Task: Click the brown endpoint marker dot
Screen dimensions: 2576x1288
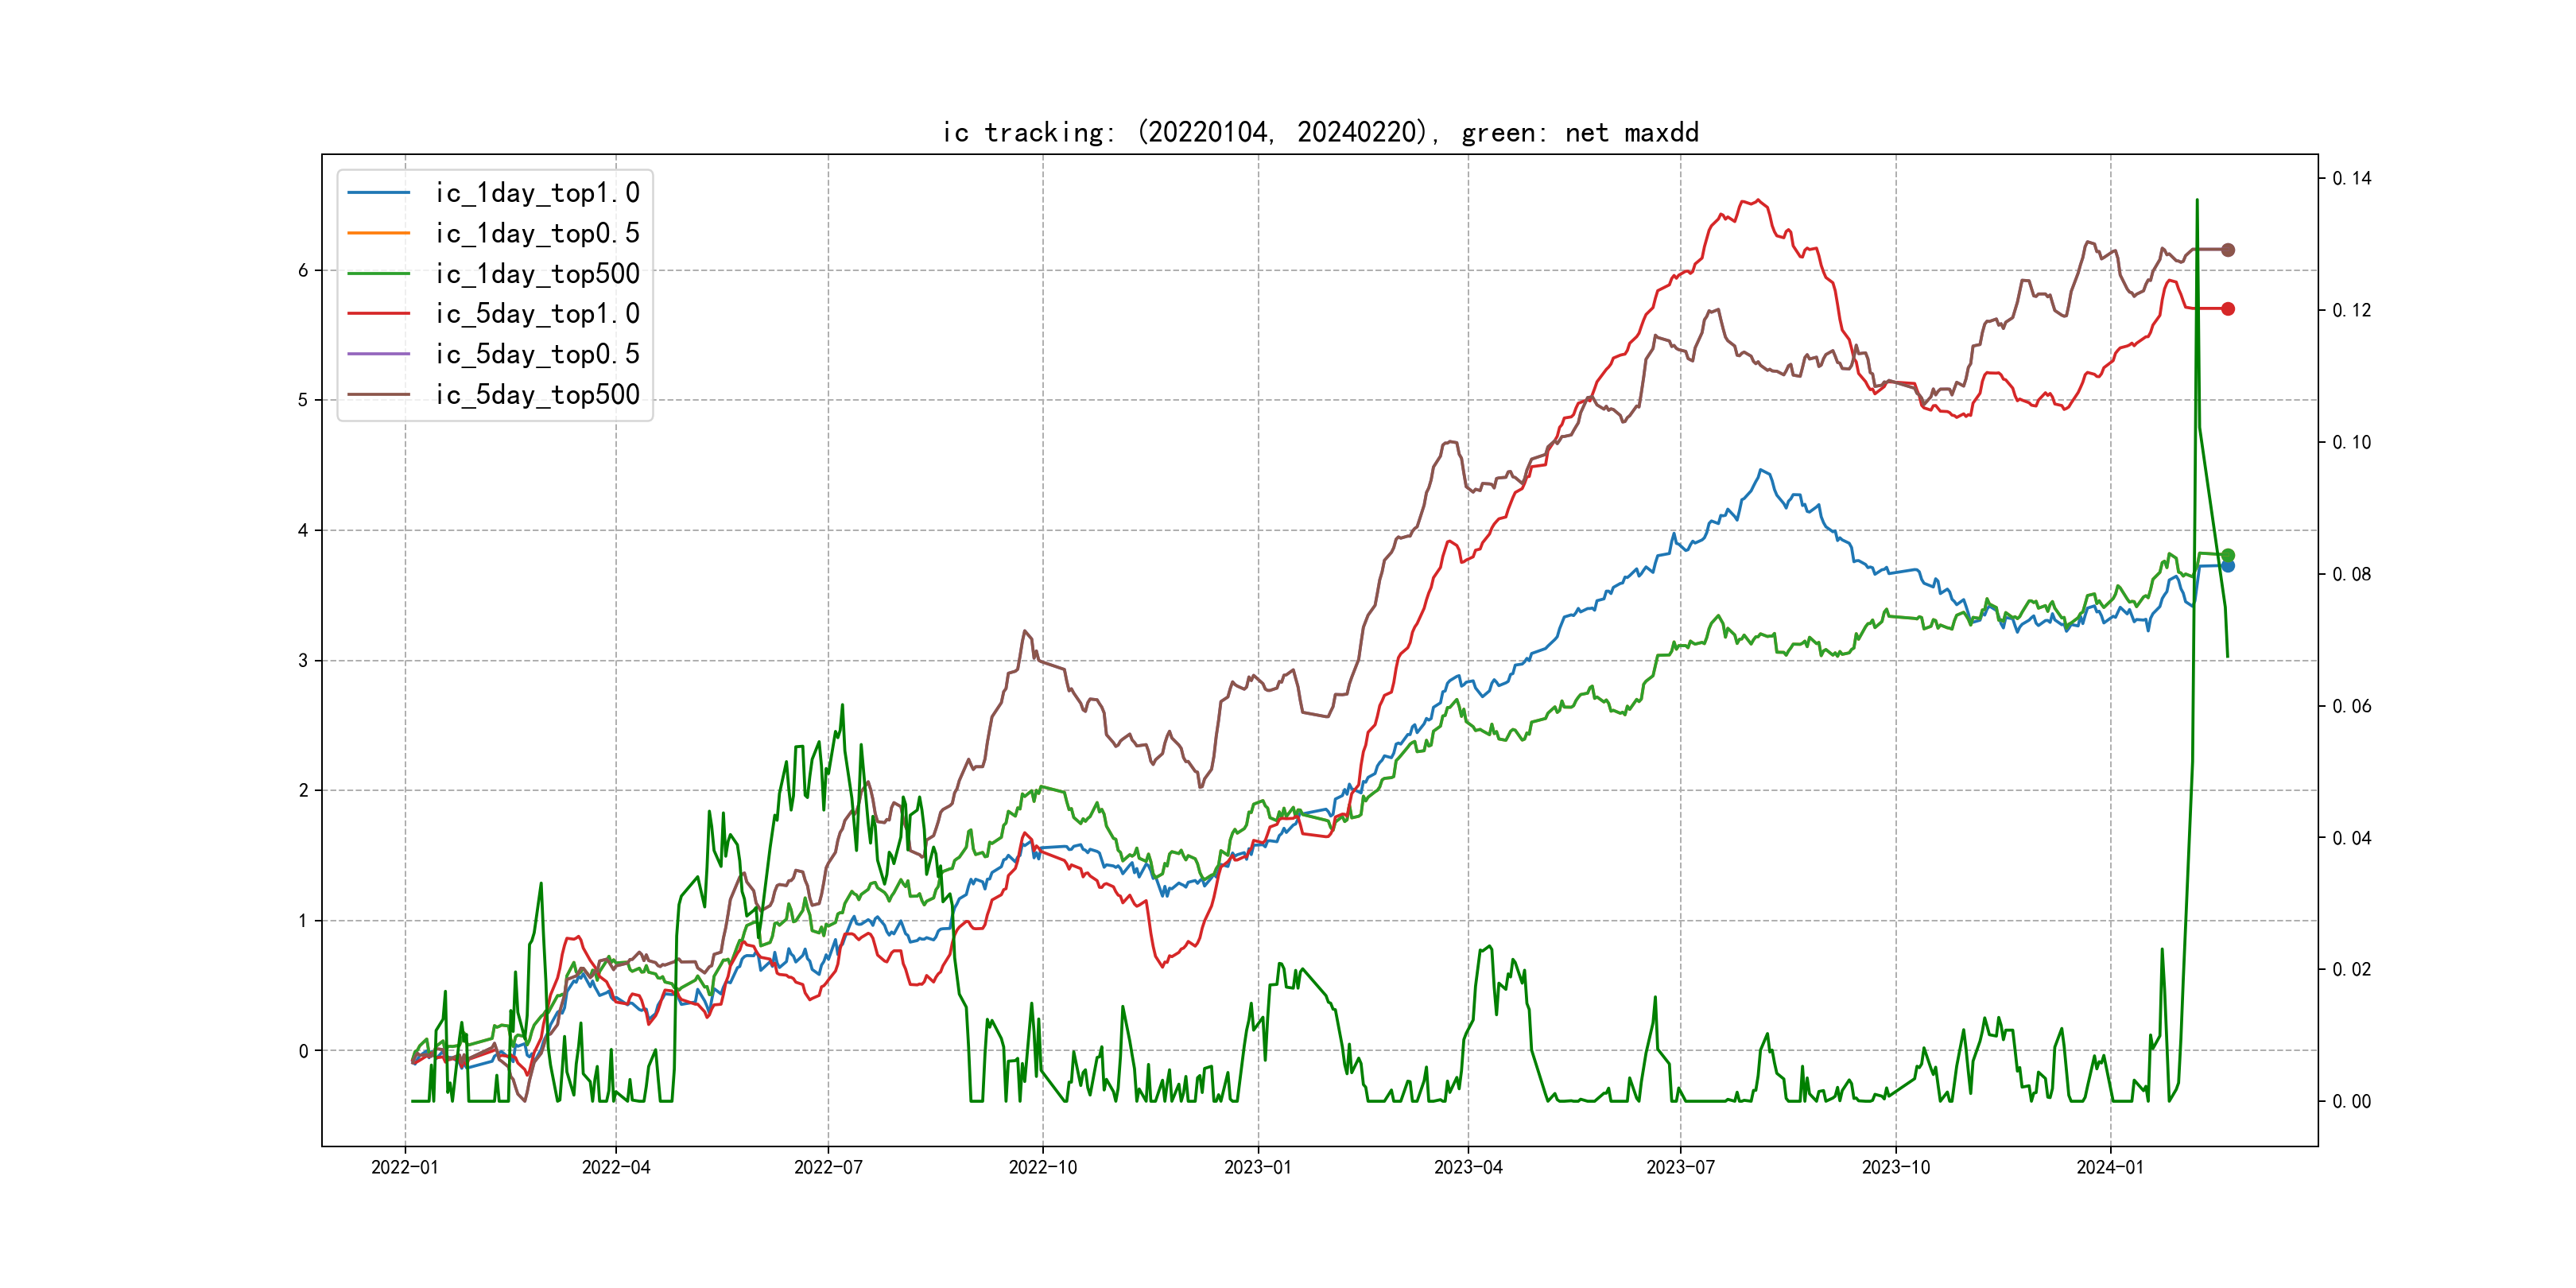Action: pos(2227,250)
